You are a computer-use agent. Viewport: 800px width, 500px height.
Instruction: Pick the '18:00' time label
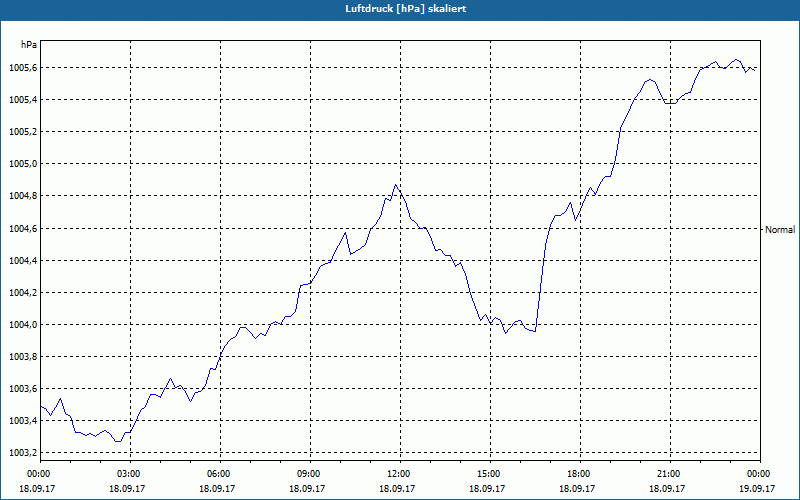click(578, 474)
